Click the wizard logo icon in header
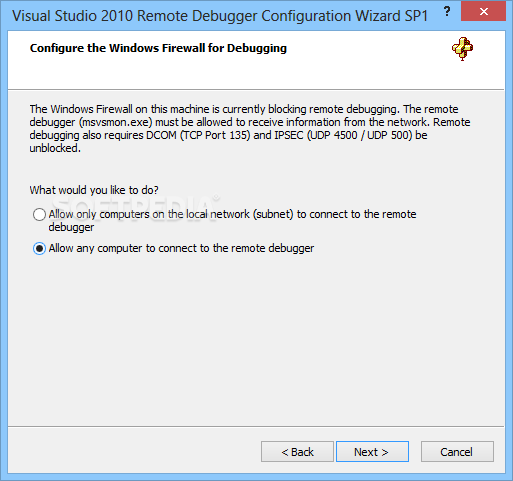The width and height of the screenshot is (513, 481). tap(462, 49)
